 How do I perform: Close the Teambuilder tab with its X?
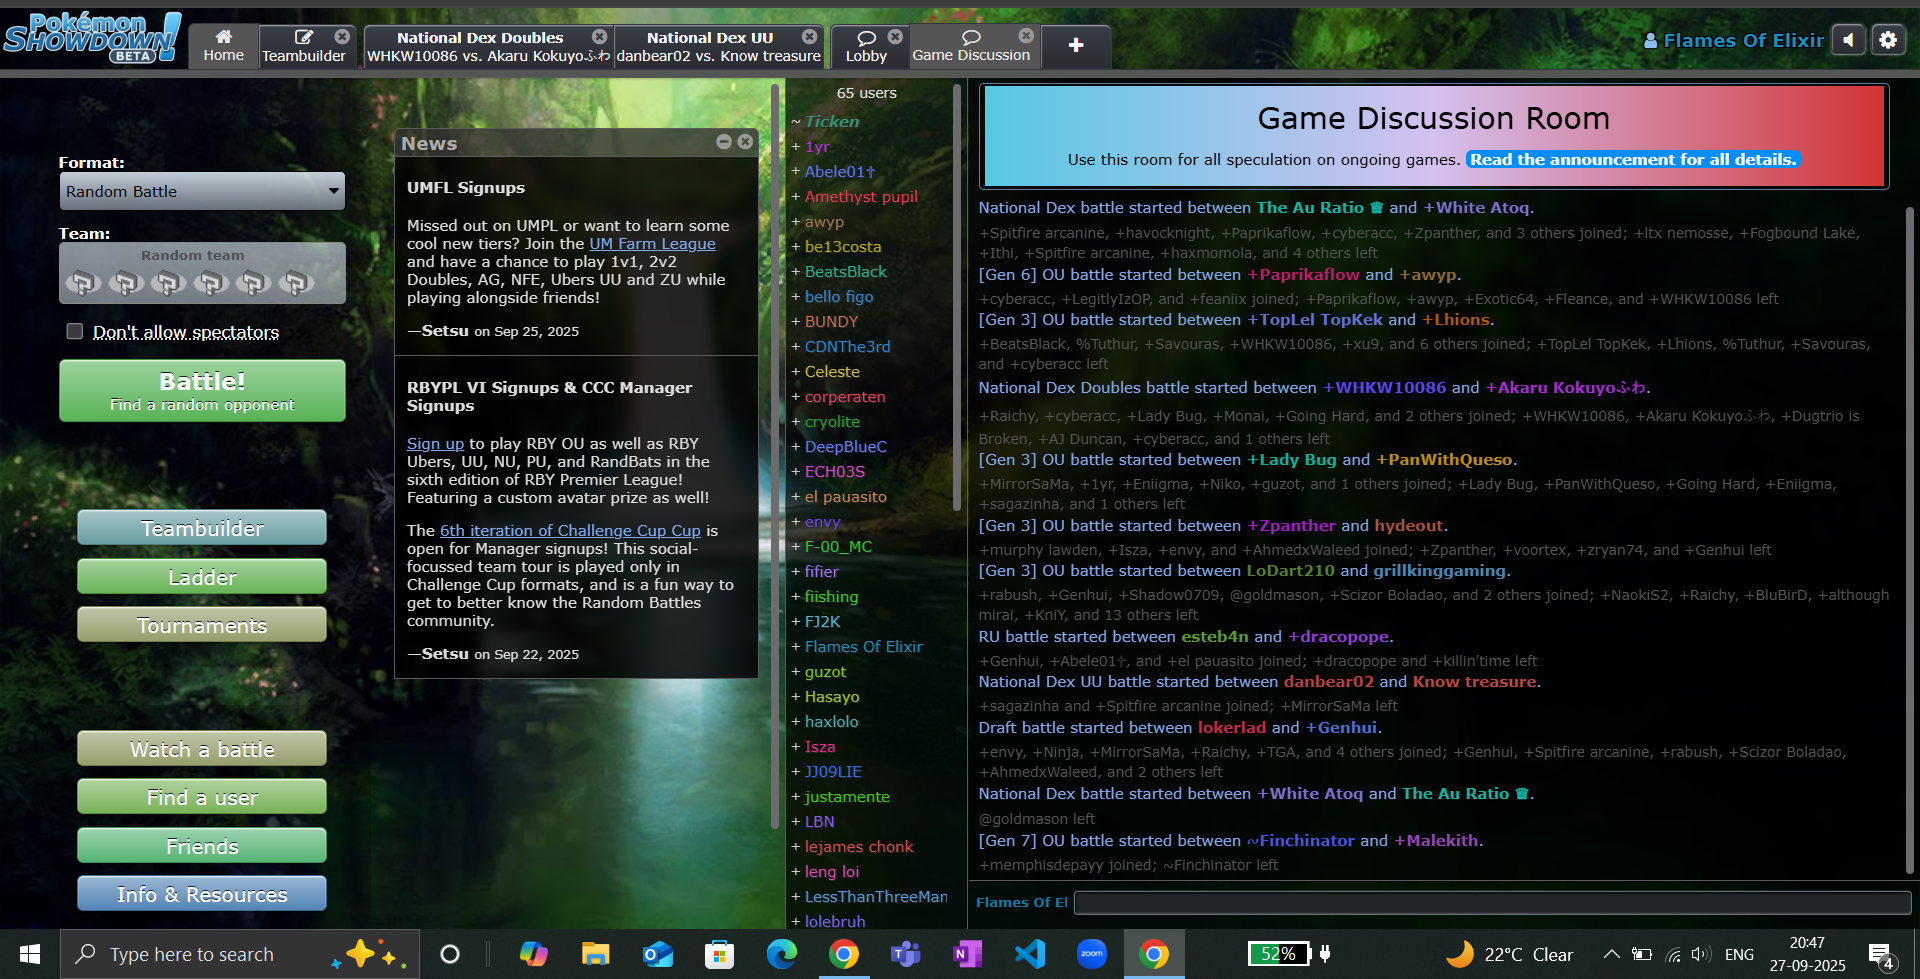pyautogui.click(x=342, y=36)
